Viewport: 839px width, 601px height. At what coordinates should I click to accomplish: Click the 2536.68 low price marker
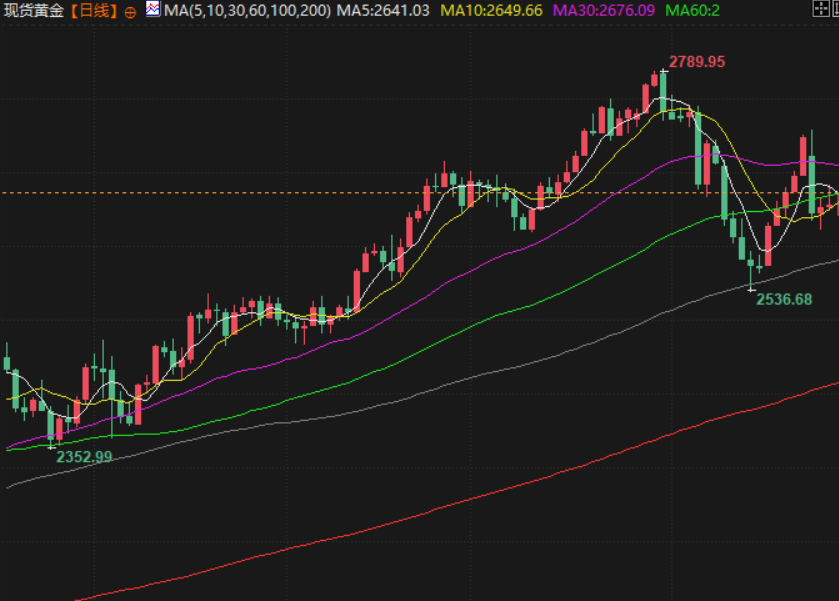point(784,299)
